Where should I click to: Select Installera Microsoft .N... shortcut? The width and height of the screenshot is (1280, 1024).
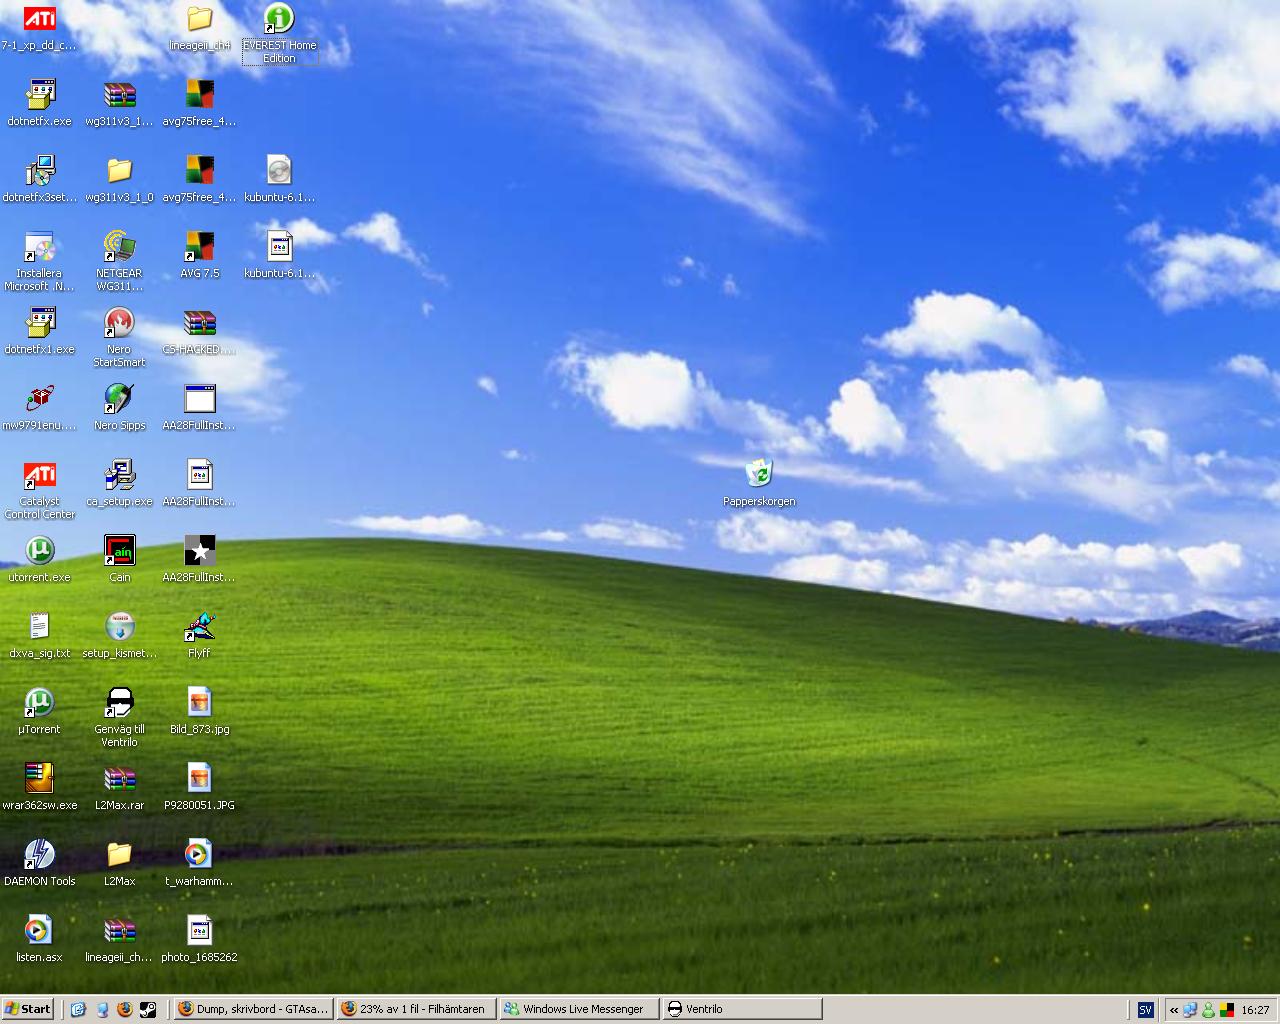40,261
